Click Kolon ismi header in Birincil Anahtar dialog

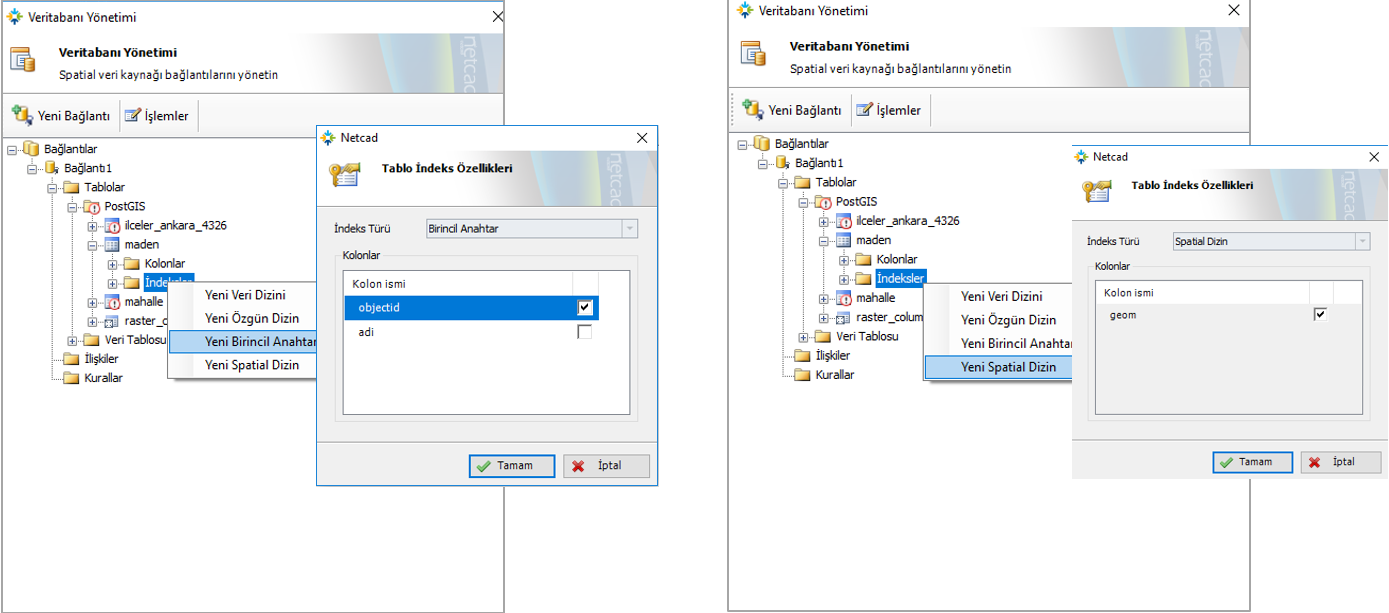pyautogui.click(x=458, y=284)
